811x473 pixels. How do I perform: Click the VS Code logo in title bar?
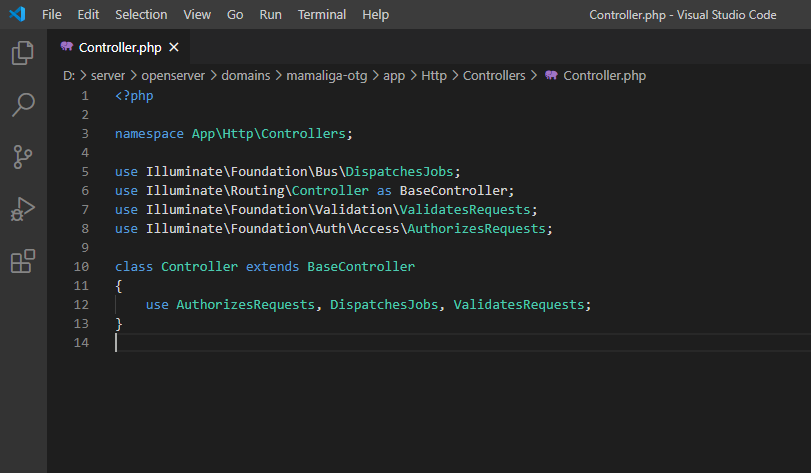point(17,15)
